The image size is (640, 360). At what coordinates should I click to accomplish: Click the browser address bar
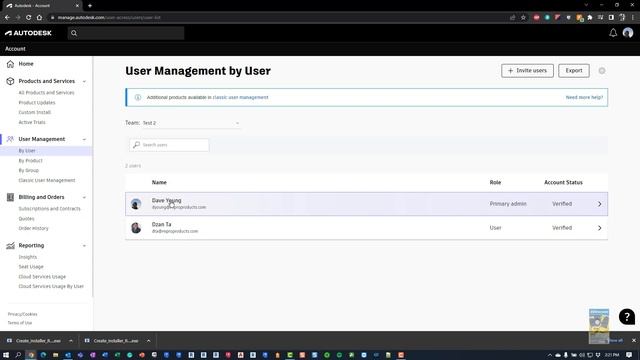tap(278, 18)
